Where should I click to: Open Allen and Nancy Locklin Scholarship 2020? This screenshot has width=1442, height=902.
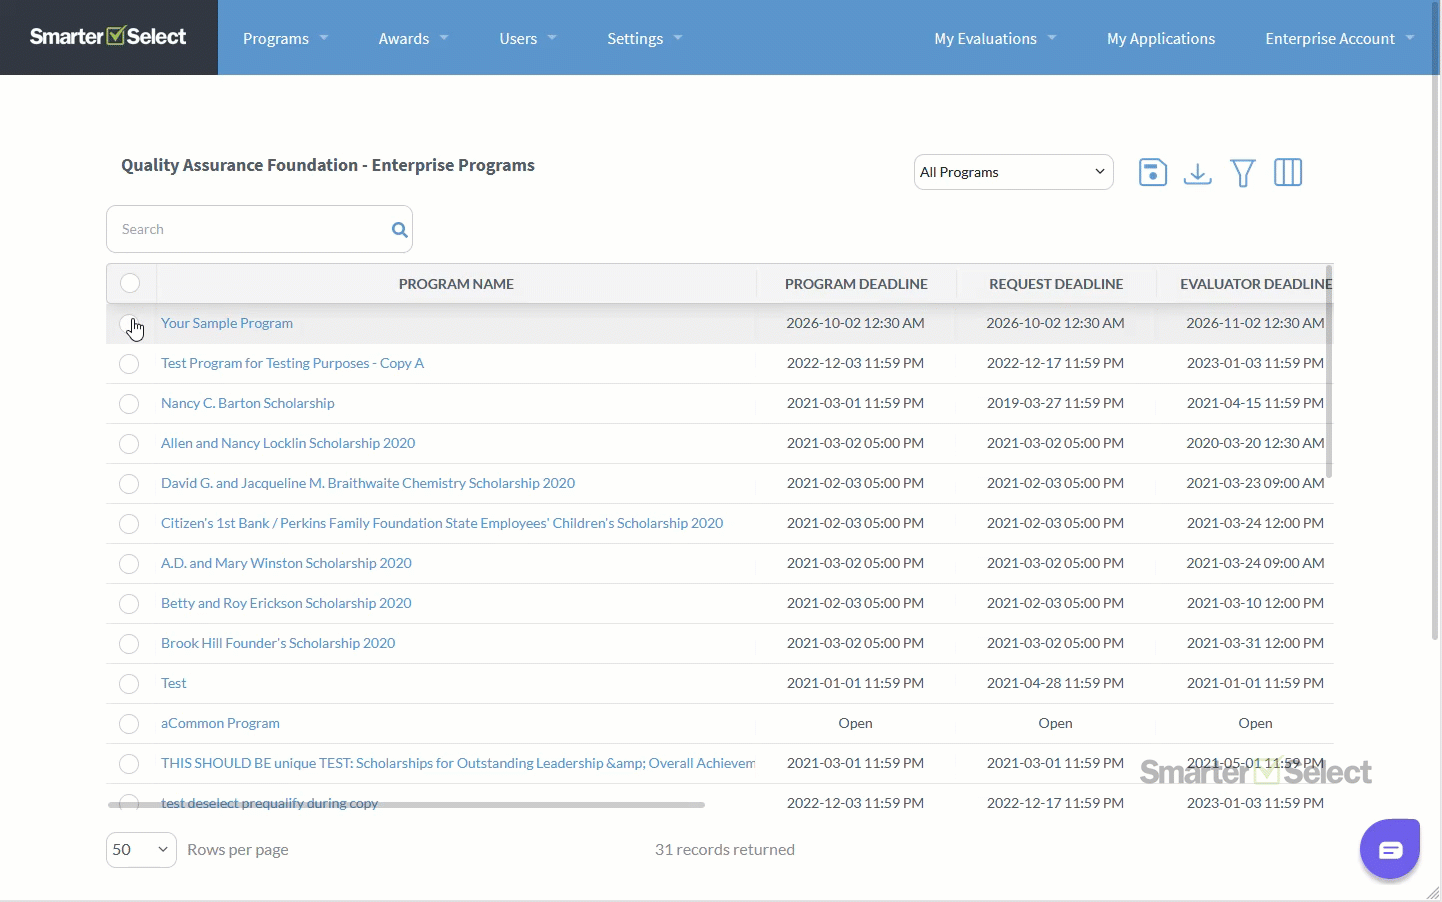tap(288, 443)
